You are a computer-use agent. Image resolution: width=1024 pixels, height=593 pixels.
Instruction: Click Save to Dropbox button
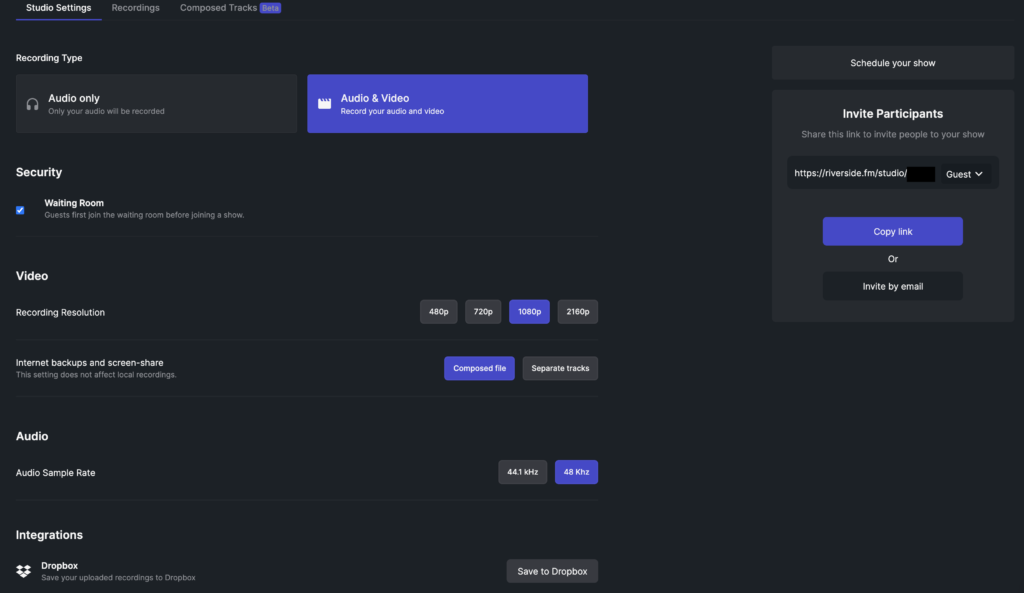pos(552,571)
